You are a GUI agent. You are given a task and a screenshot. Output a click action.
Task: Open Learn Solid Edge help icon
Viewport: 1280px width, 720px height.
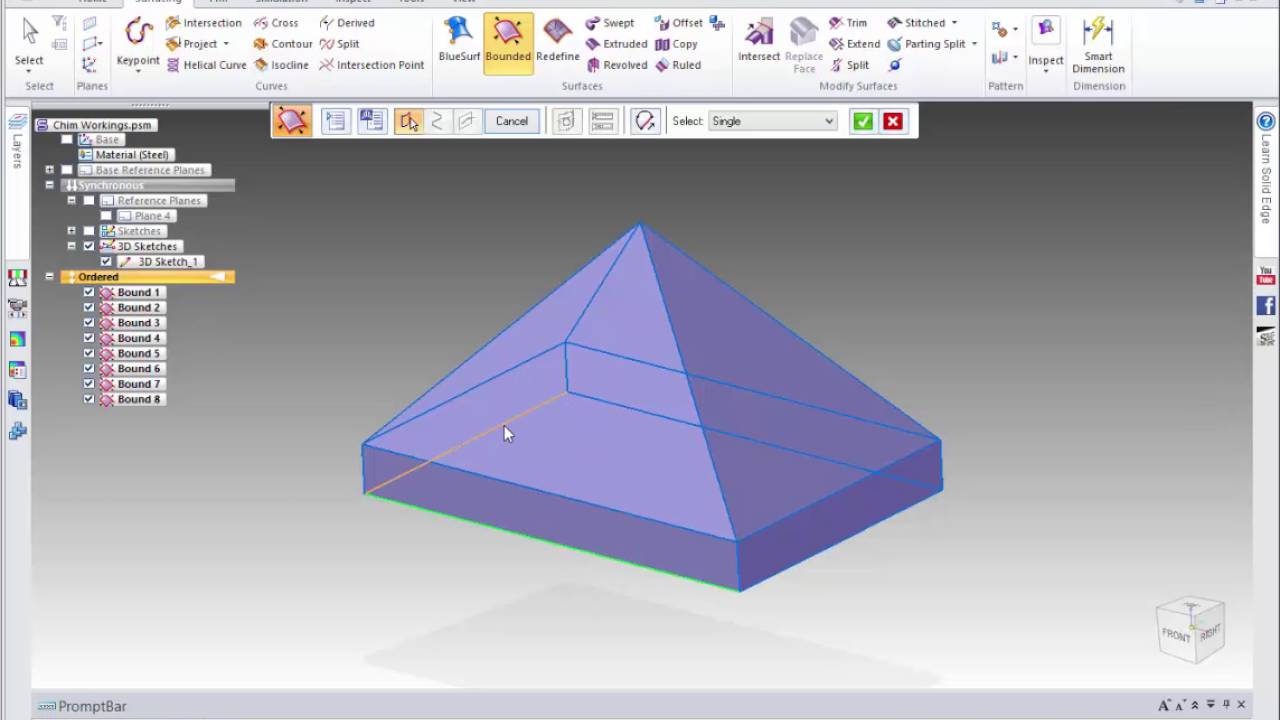[x=1265, y=122]
